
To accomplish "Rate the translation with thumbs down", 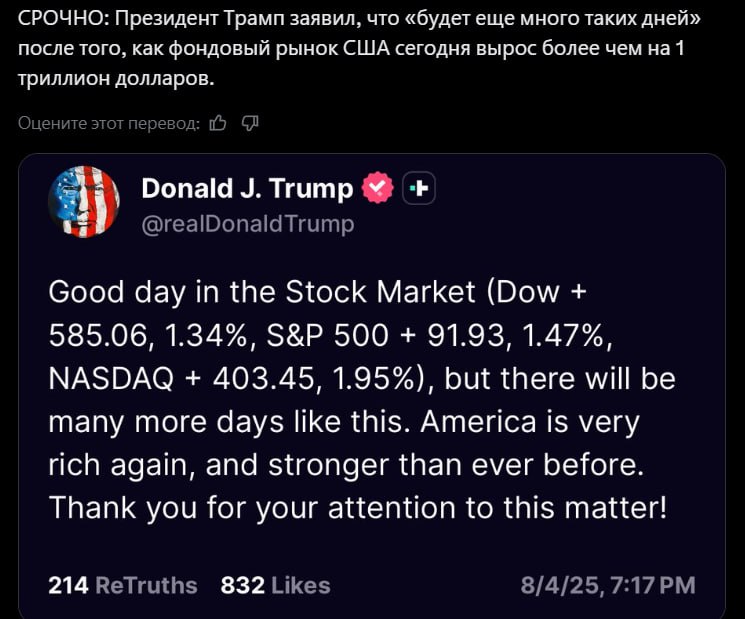I will (x=250, y=123).
